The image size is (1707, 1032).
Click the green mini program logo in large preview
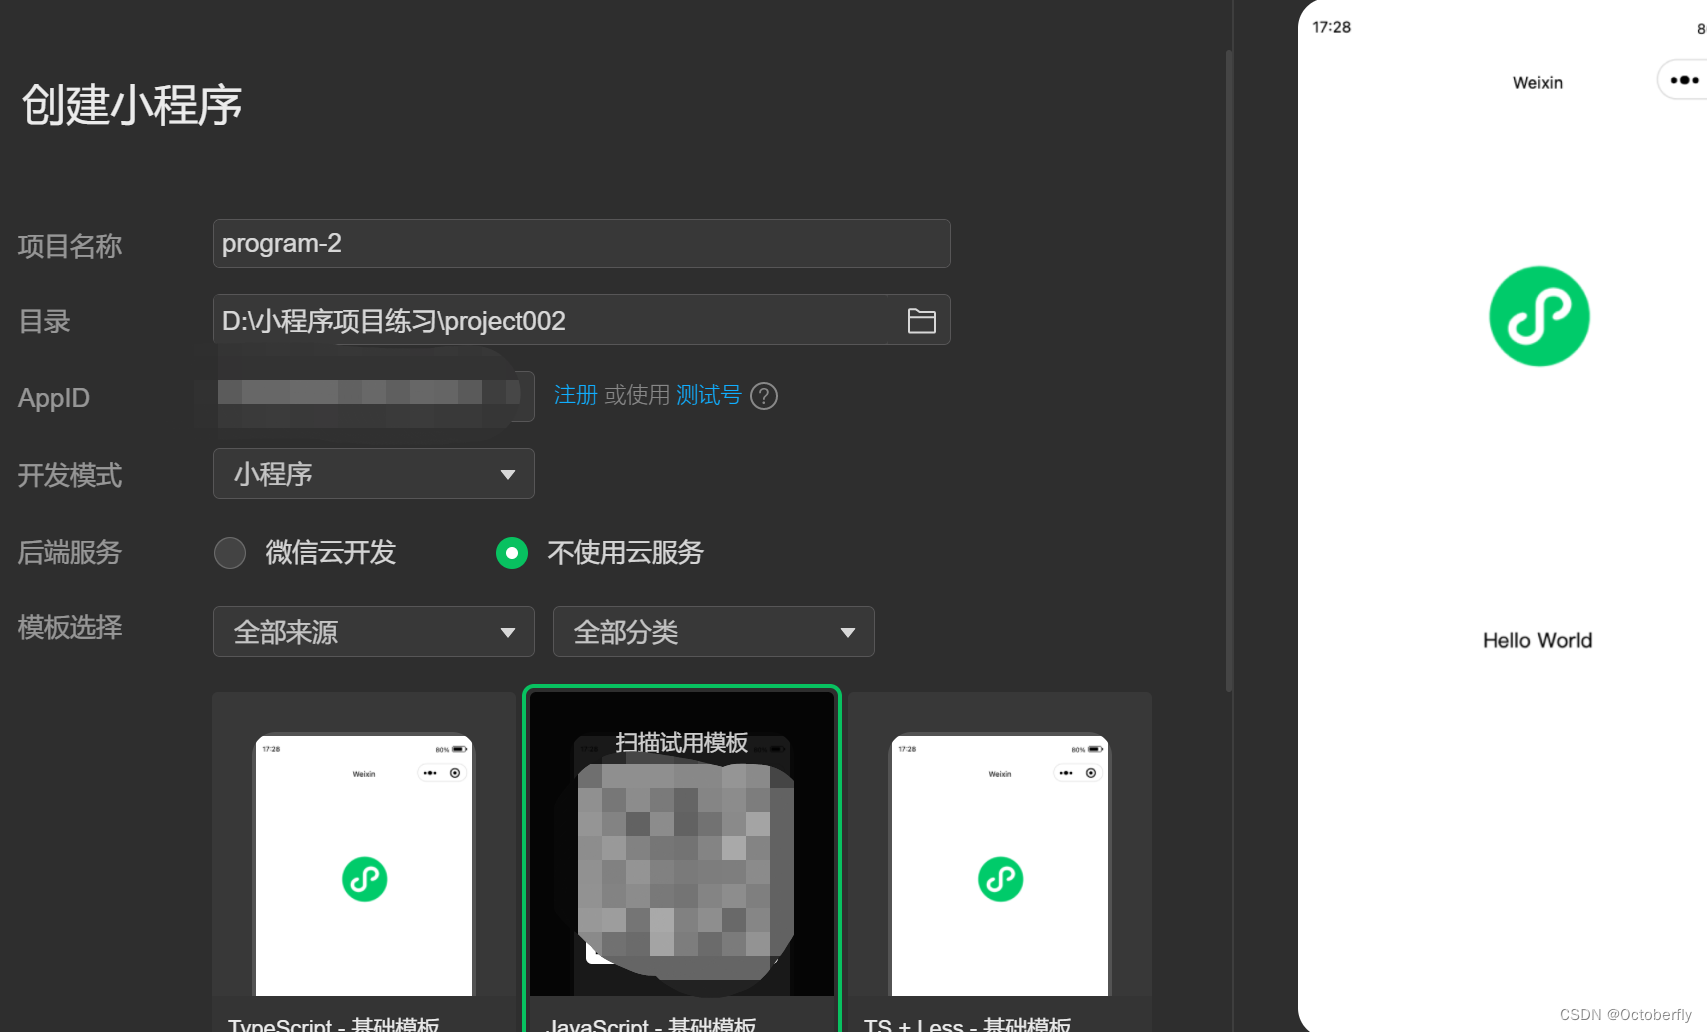(x=1539, y=316)
